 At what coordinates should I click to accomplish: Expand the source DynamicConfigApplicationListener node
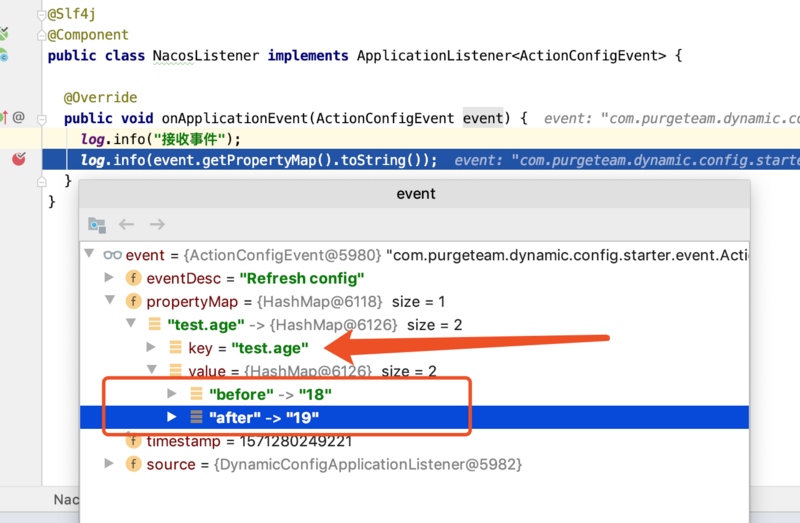pyautogui.click(x=109, y=463)
